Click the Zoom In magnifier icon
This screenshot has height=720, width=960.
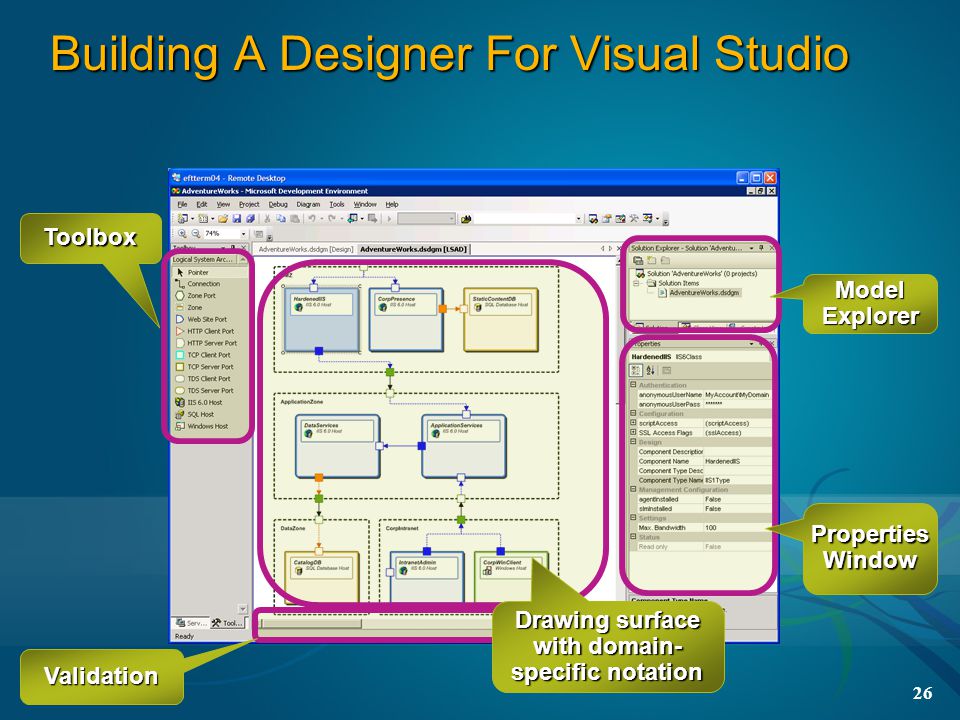click(x=182, y=233)
